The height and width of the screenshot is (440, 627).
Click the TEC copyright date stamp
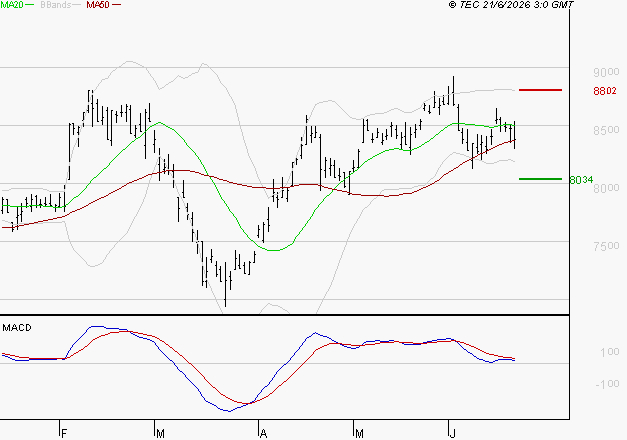(511, 5)
